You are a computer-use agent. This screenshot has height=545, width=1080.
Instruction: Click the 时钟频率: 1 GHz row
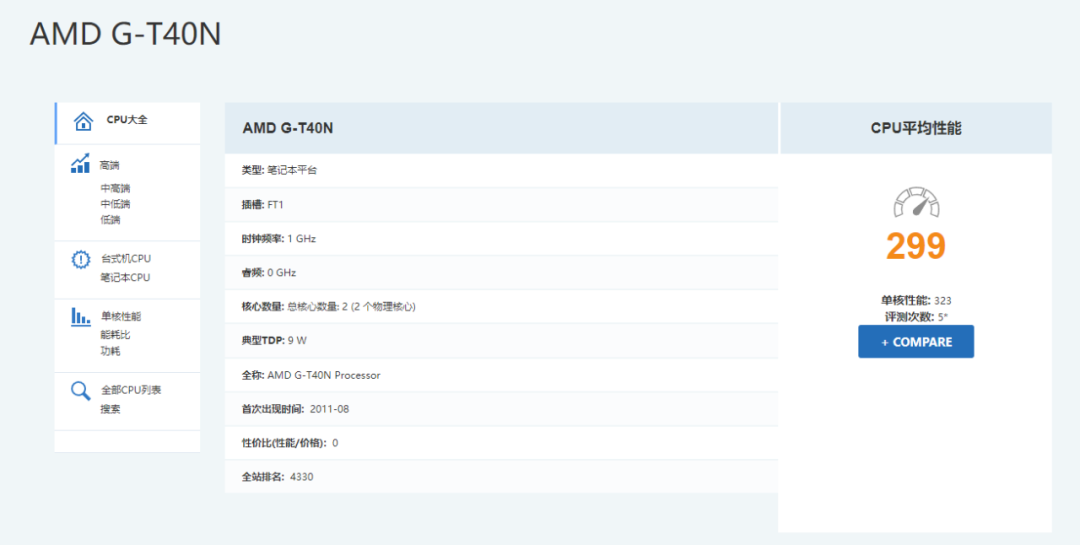(501, 238)
